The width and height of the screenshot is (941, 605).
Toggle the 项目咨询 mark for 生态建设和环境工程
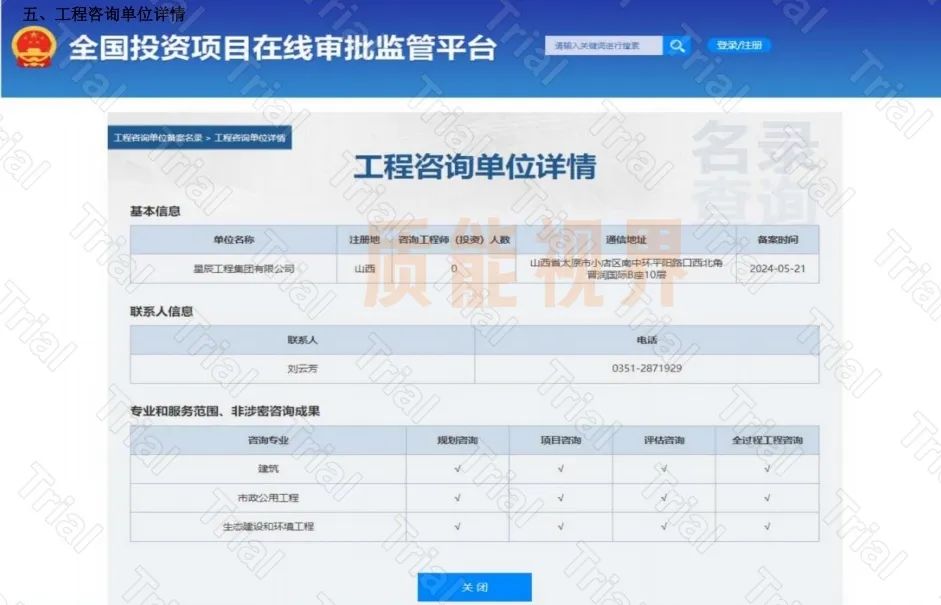point(560,525)
